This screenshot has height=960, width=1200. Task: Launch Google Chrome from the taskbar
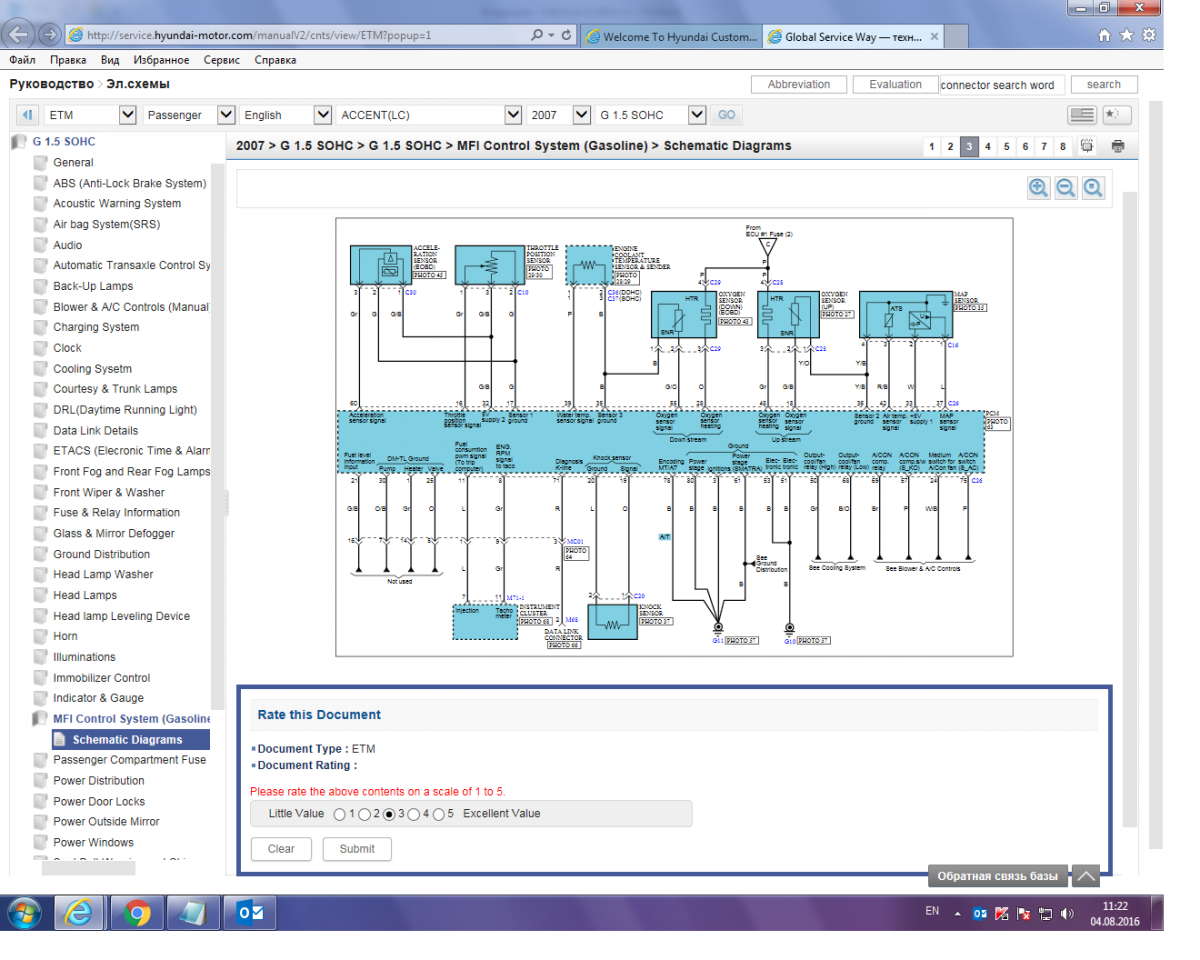click(x=137, y=913)
